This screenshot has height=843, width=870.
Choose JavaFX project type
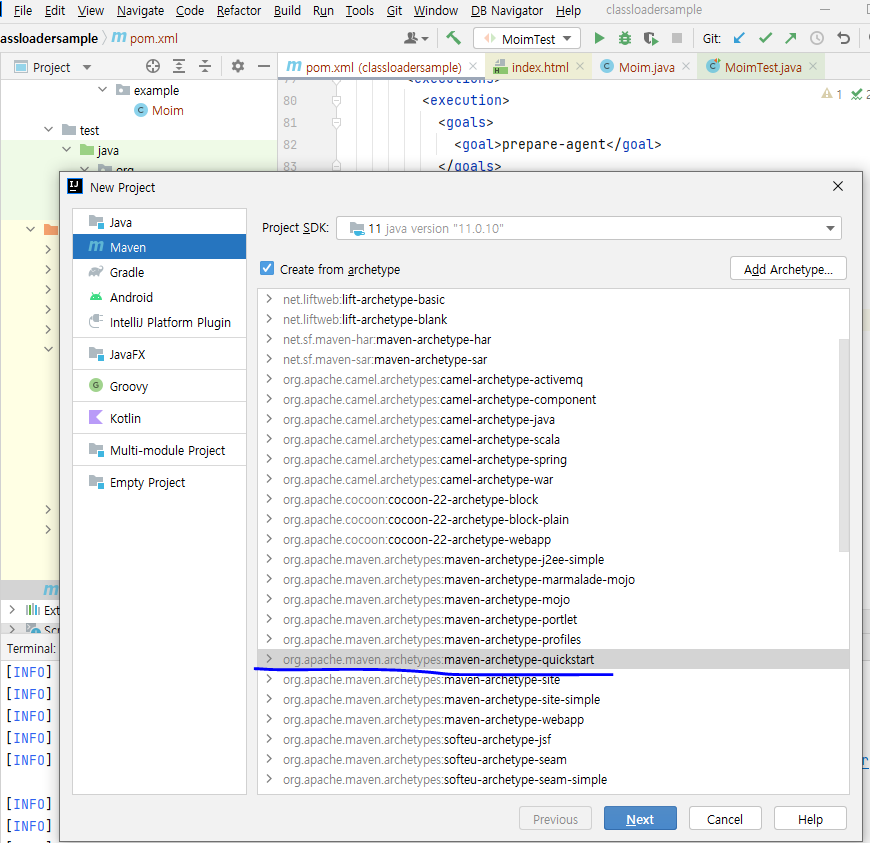(x=159, y=354)
